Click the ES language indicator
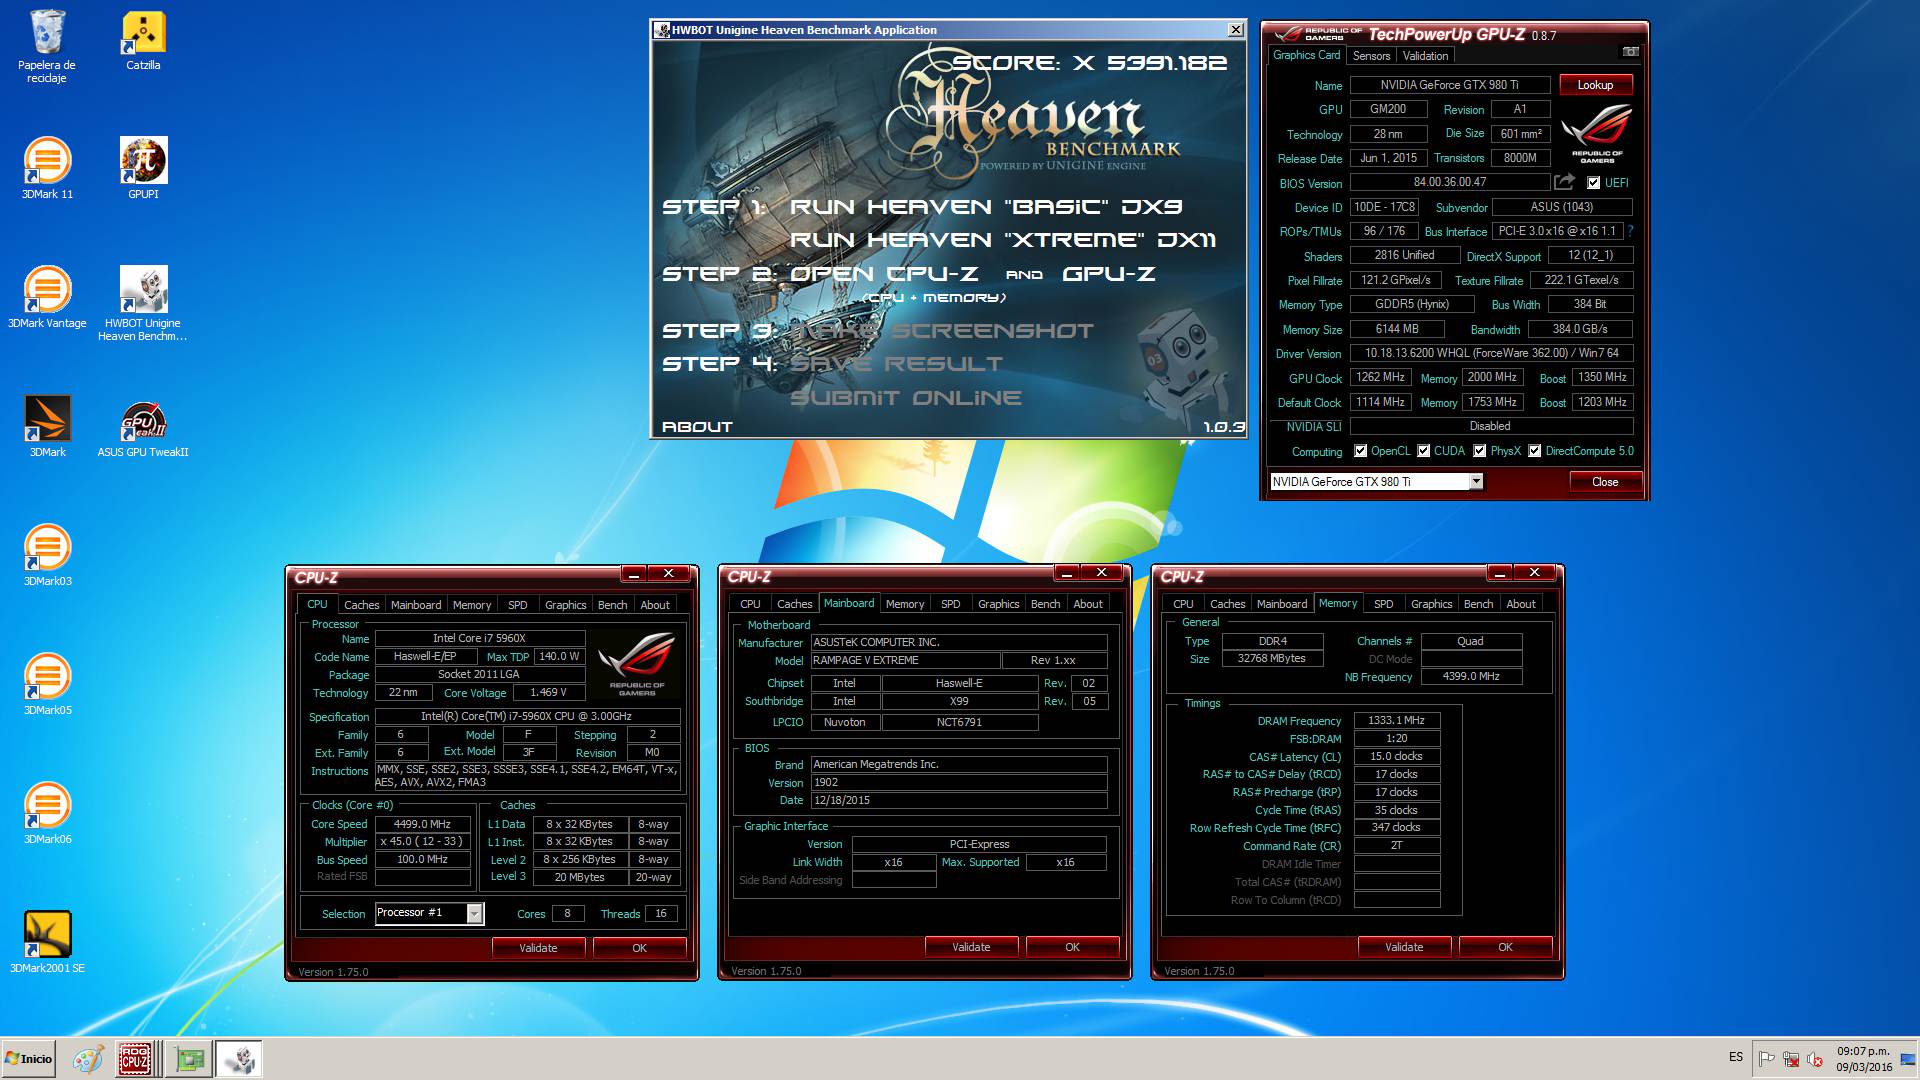This screenshot has width=1920, height=1080. pos(1736,1058)
